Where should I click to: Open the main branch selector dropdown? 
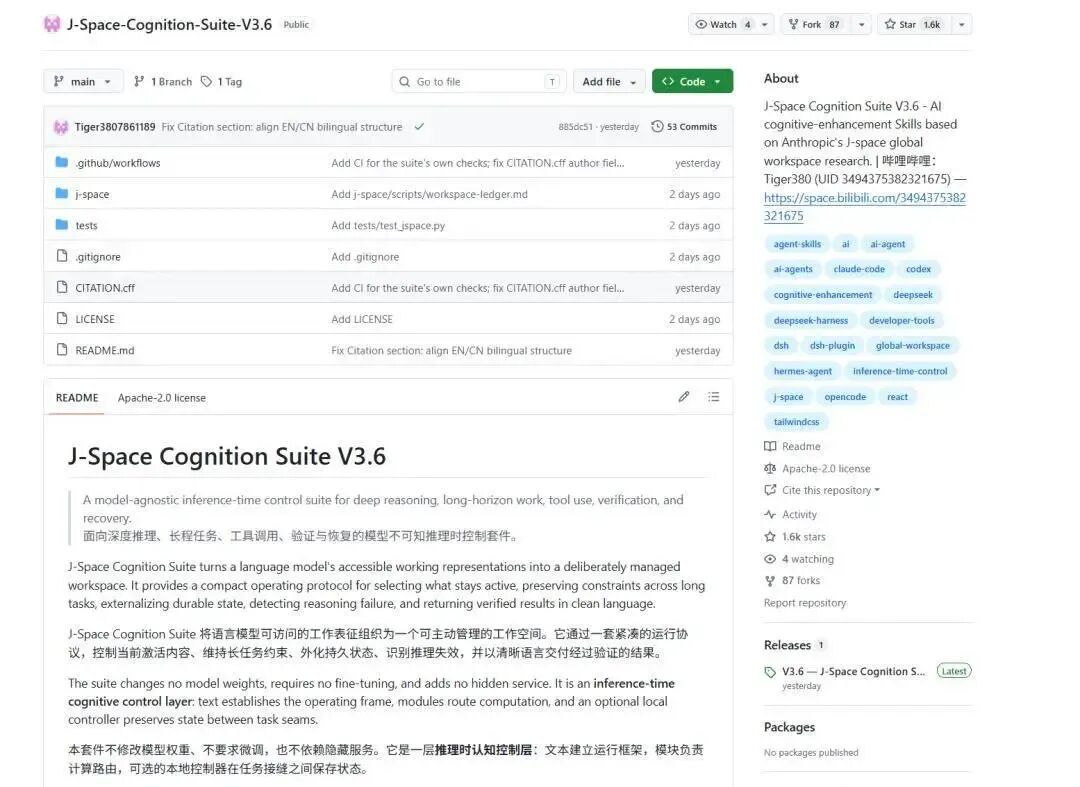pos(83,81)
